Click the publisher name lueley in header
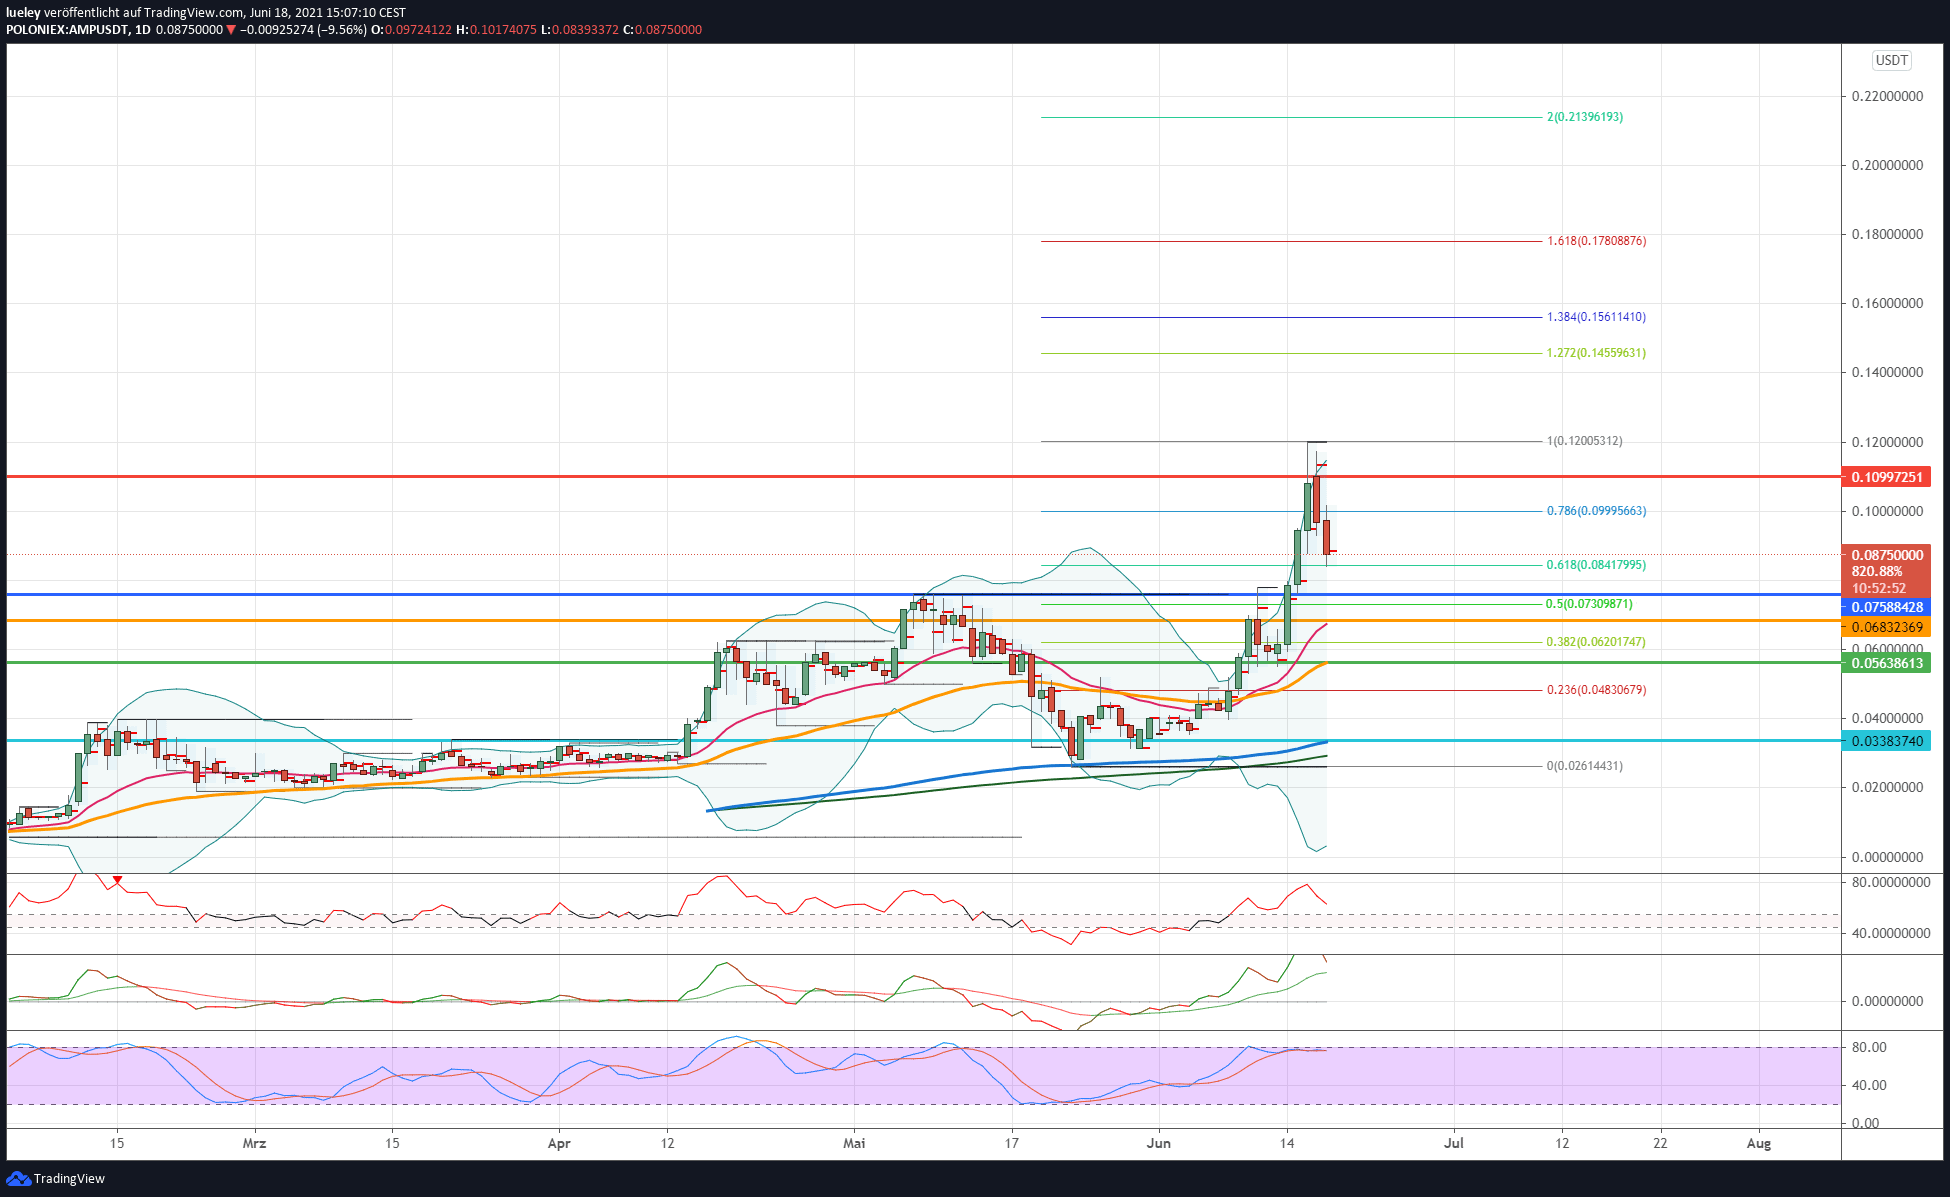 click(23, 13)
